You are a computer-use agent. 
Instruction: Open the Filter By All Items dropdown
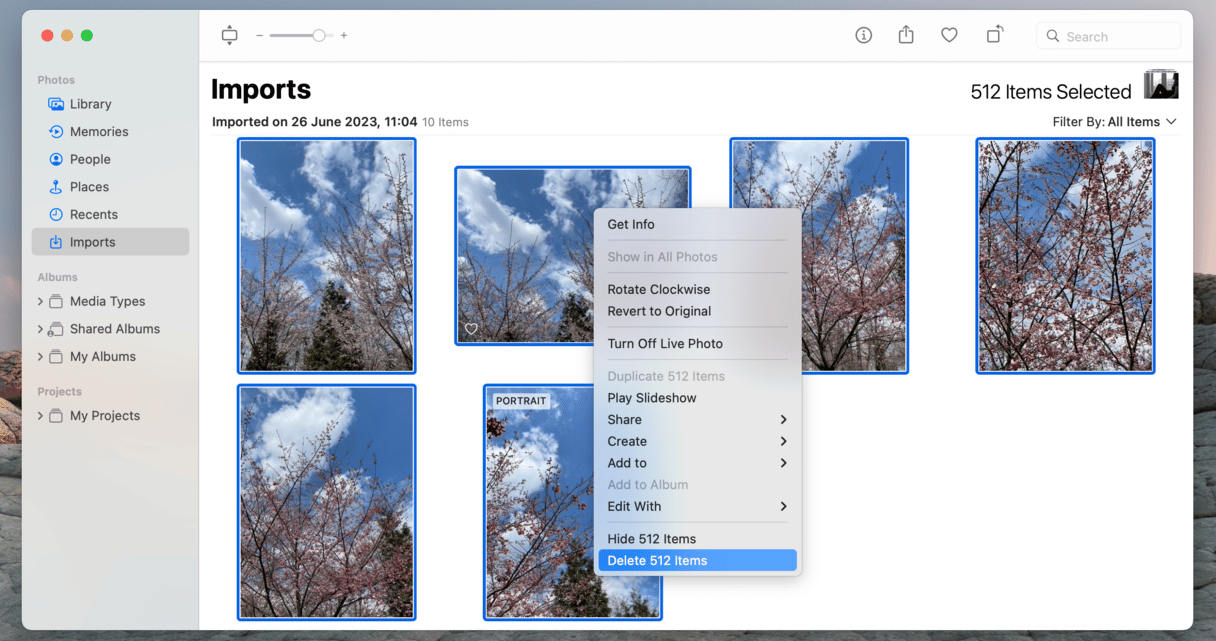pos(1114,122)
